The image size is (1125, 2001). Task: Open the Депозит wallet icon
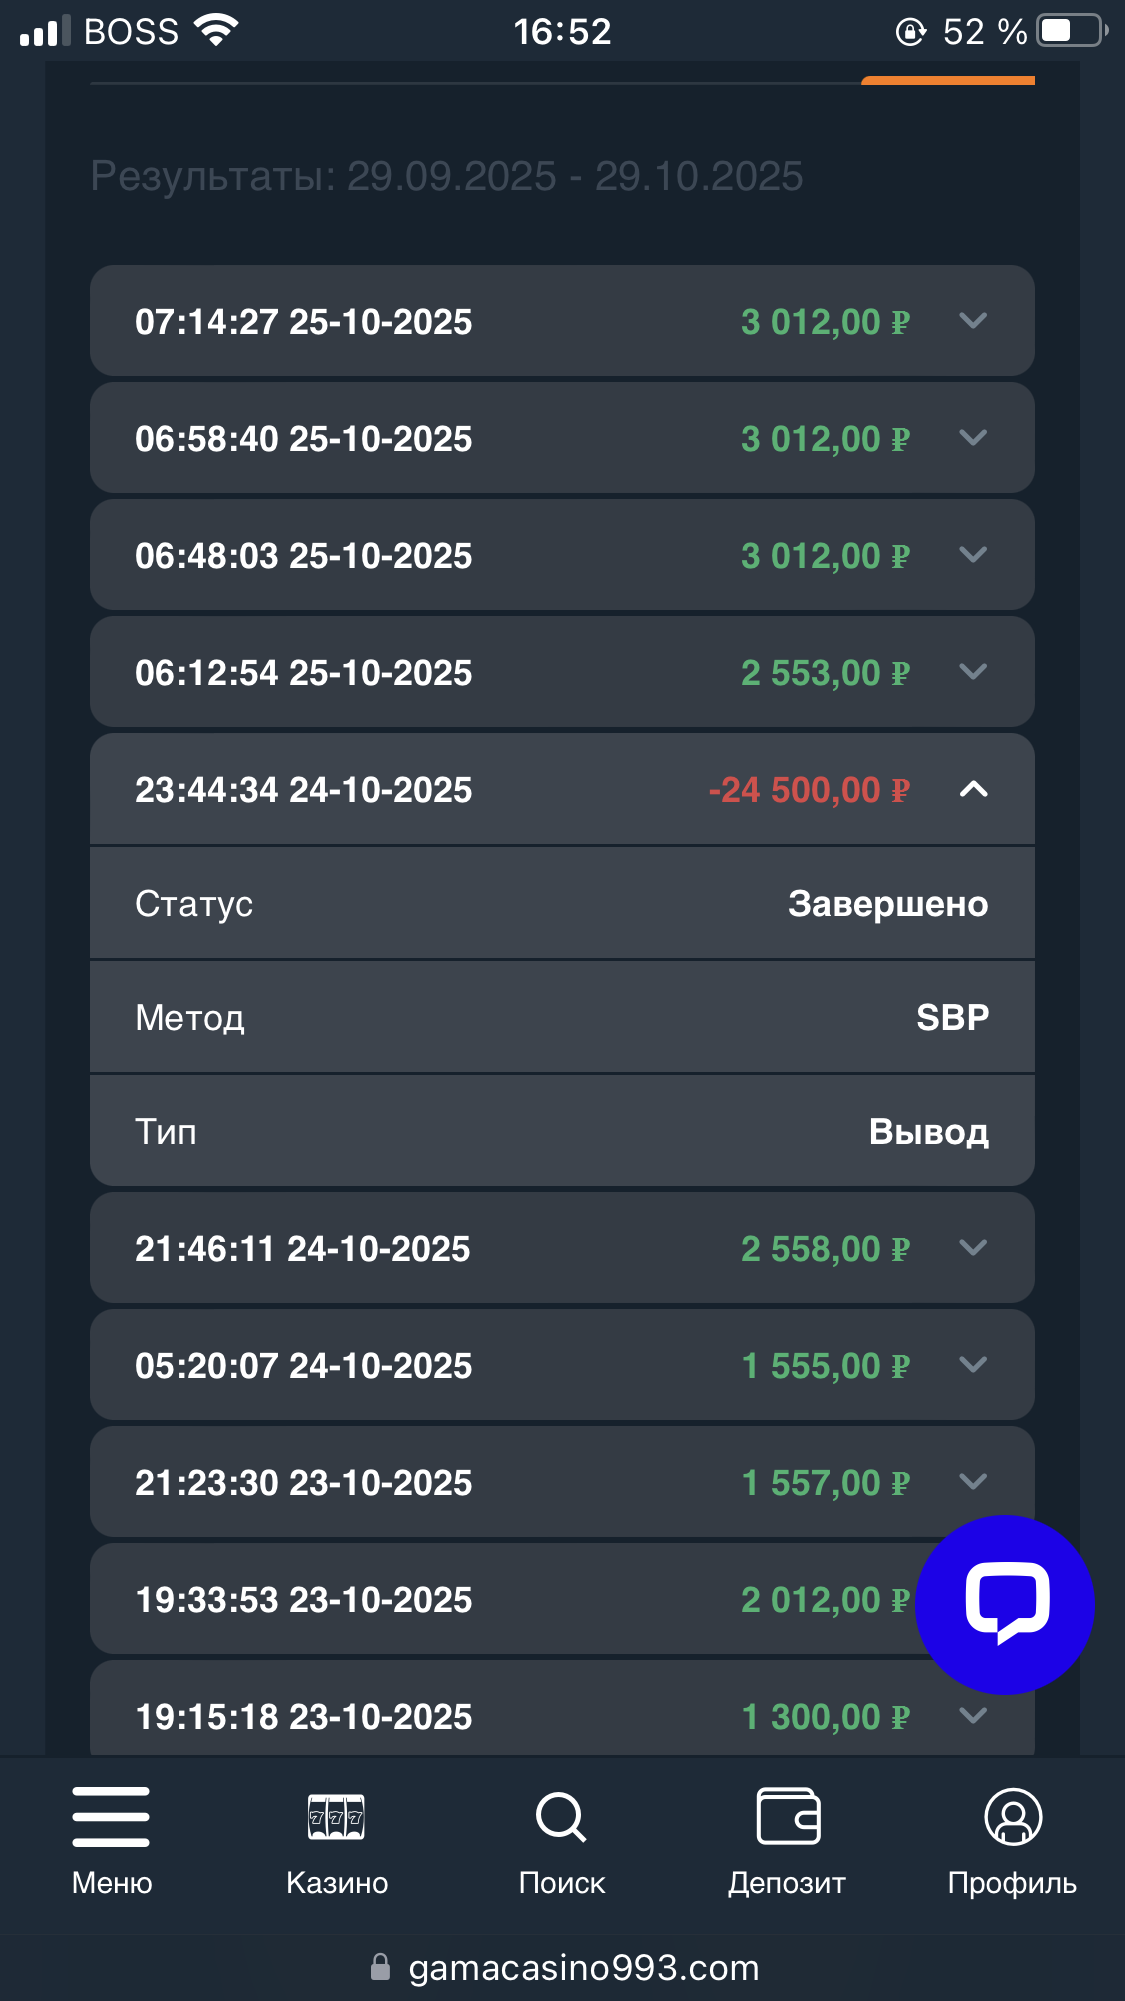[x=788, y=1817]
